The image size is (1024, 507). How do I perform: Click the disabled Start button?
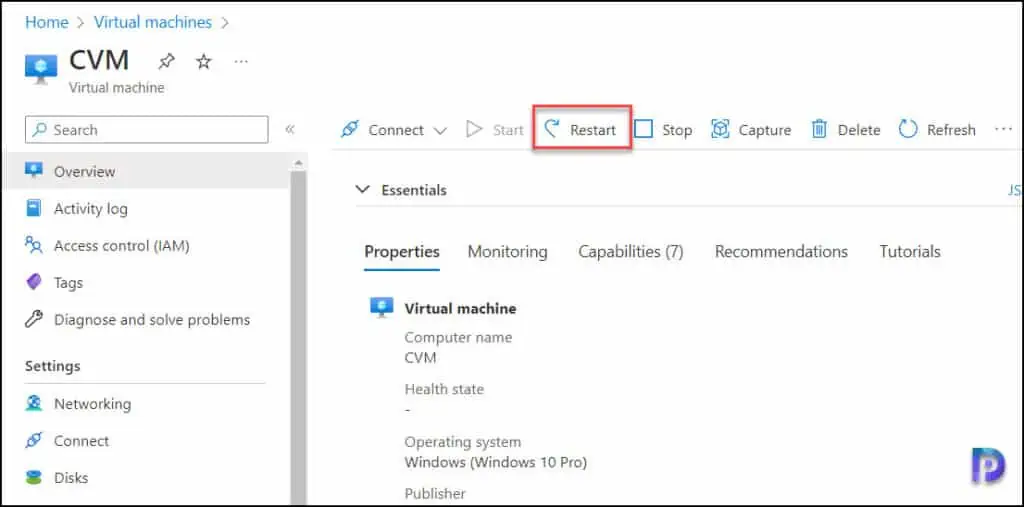point(495,130)
